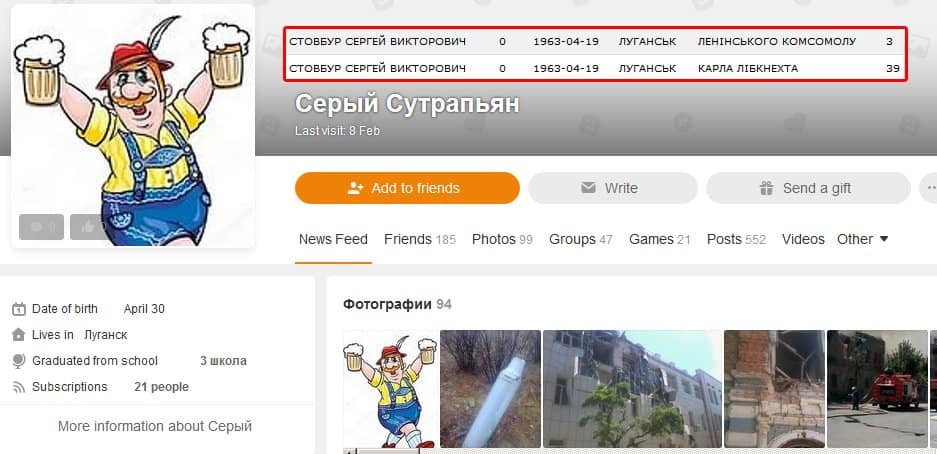Screen dimensions: 937x454
Task: Go to the Groups tab
Action: [581, 240]
